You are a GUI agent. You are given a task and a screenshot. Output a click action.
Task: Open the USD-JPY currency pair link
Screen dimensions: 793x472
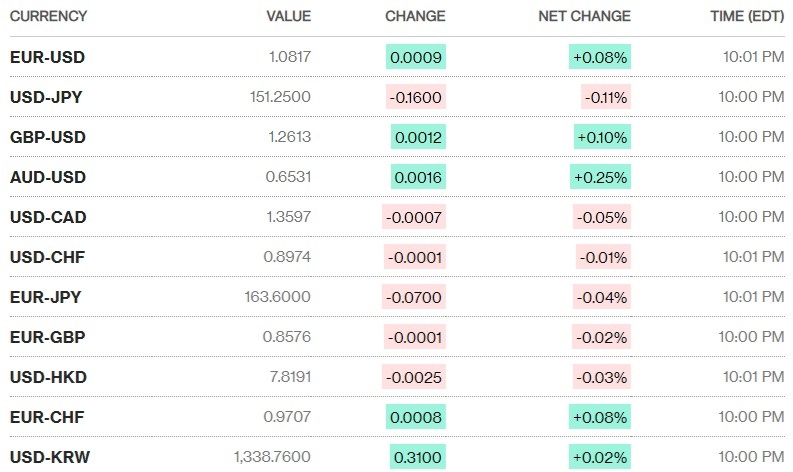click(x=47, y=97)
